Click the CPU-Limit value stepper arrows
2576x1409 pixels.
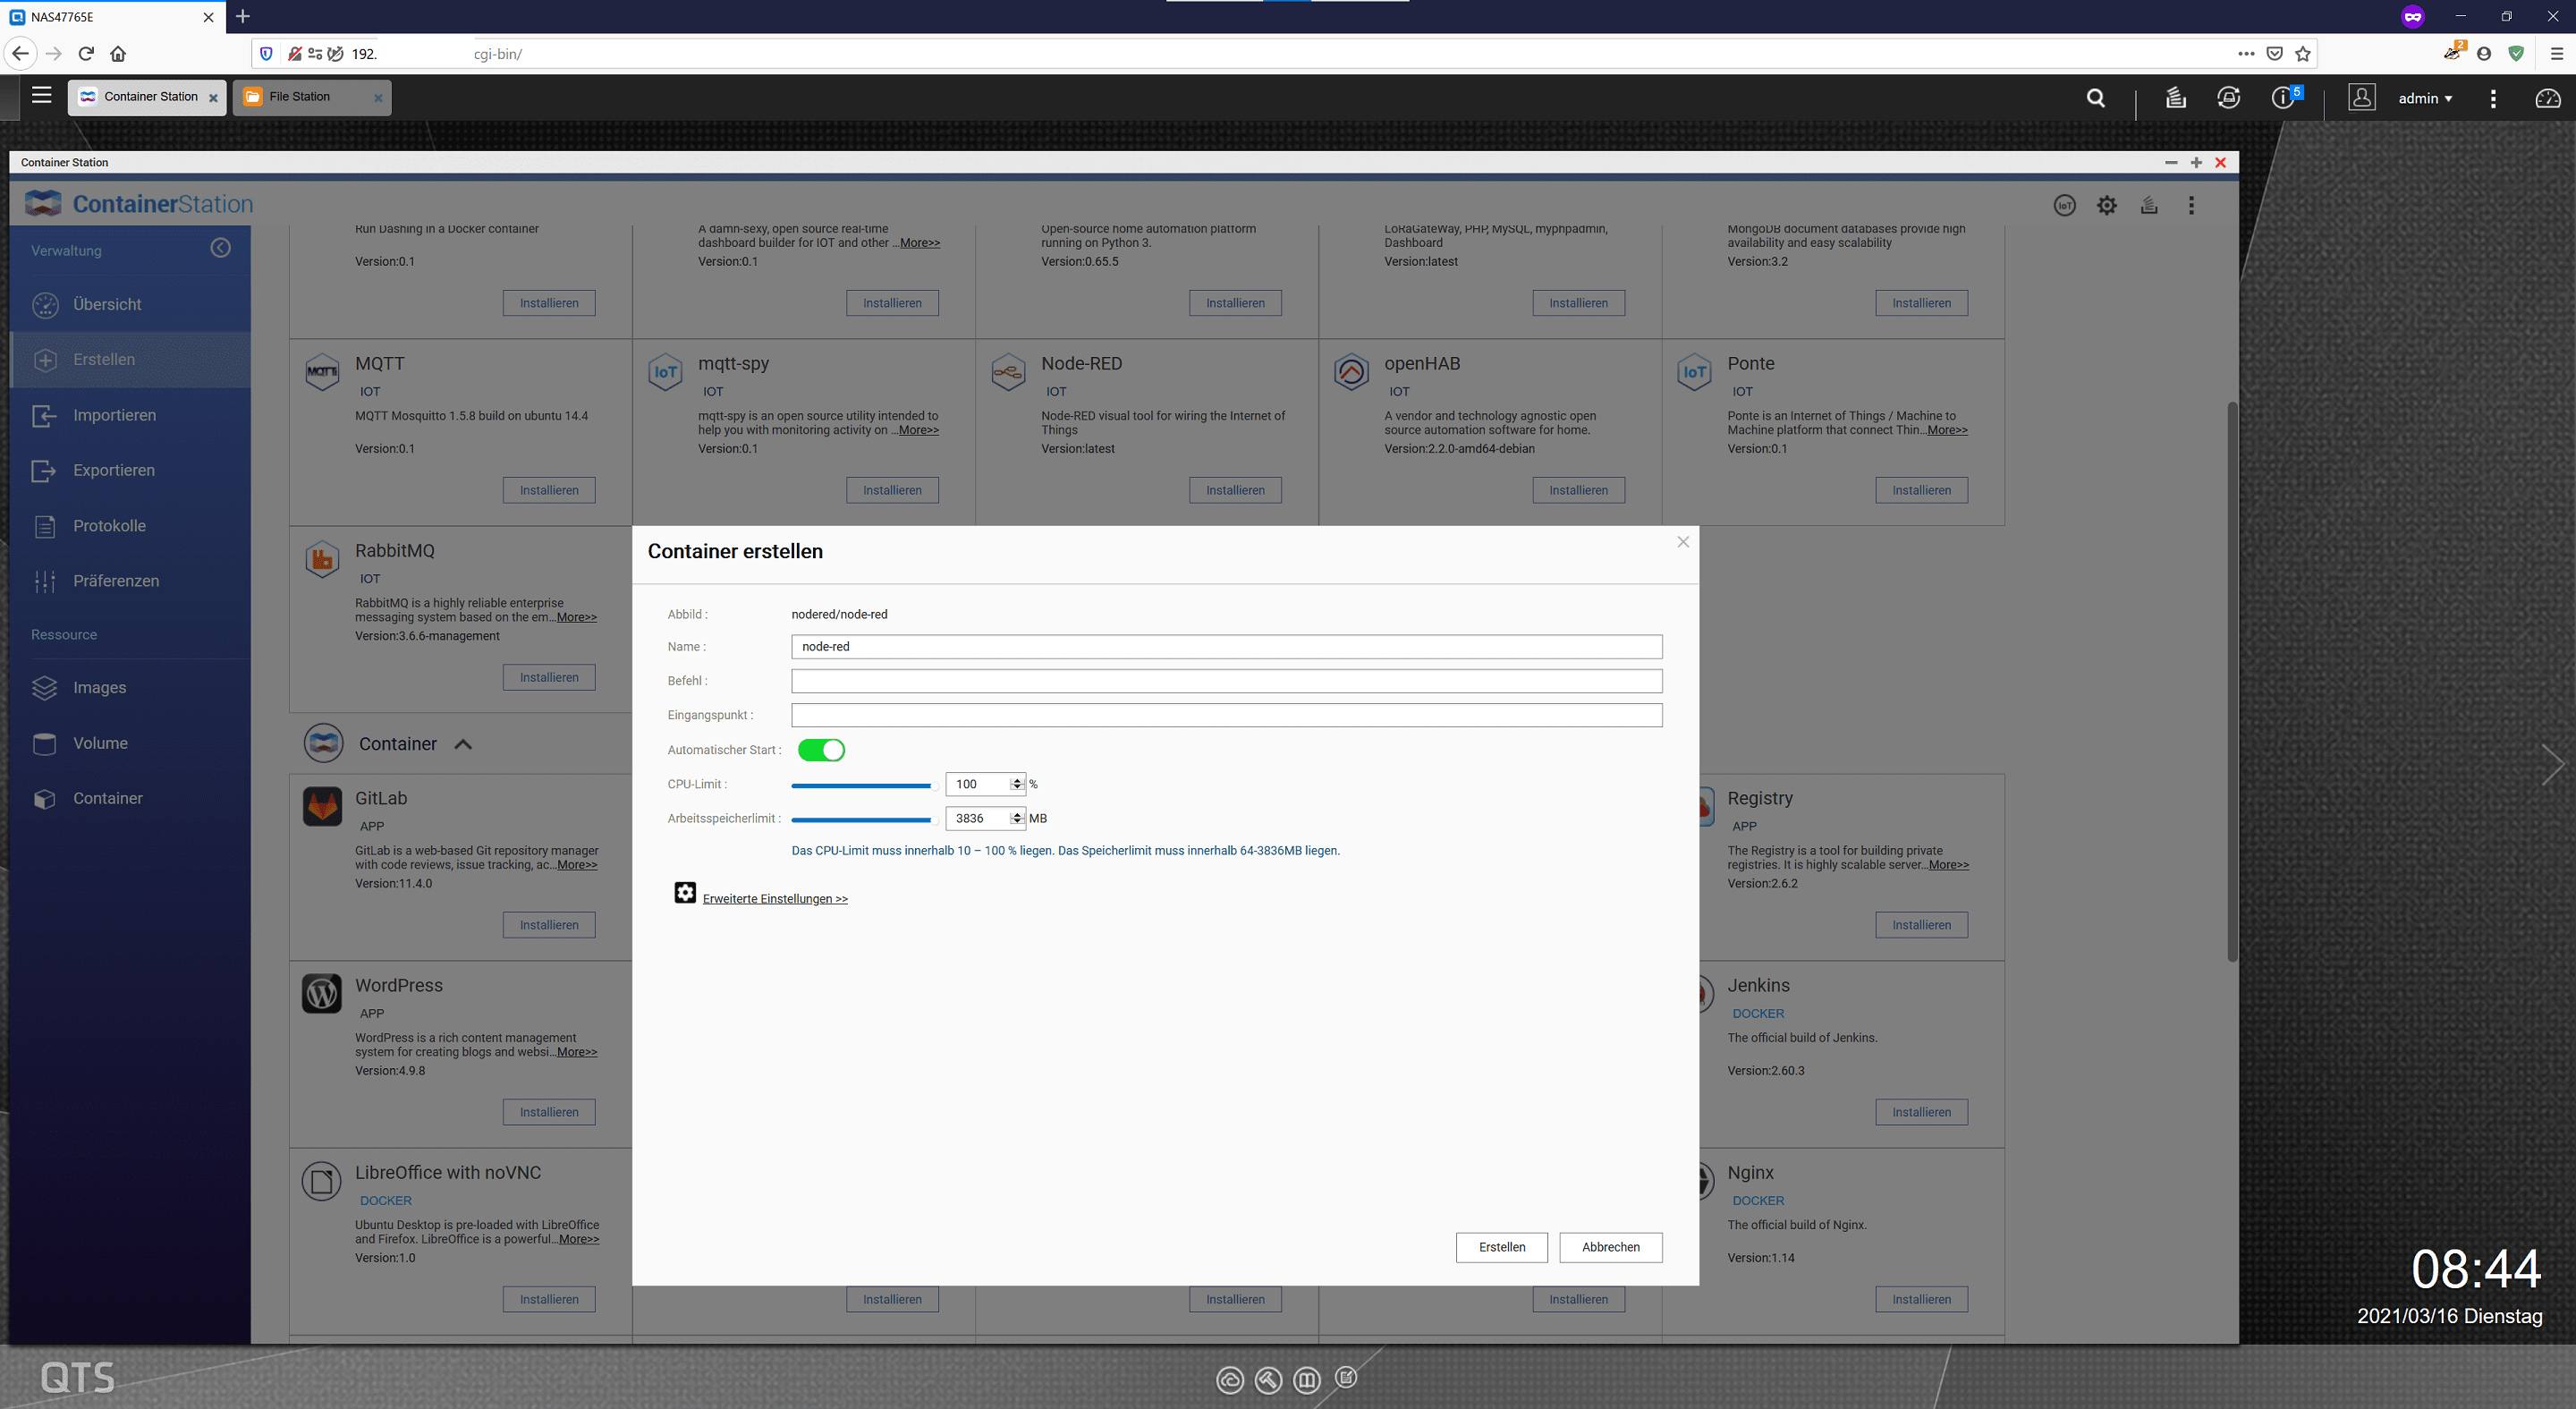[x=1017, y=784]
